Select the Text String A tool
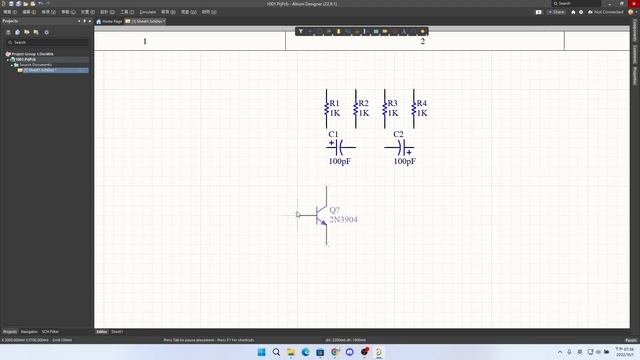Viewport: 640px width, 360px height. coord(404,31)
